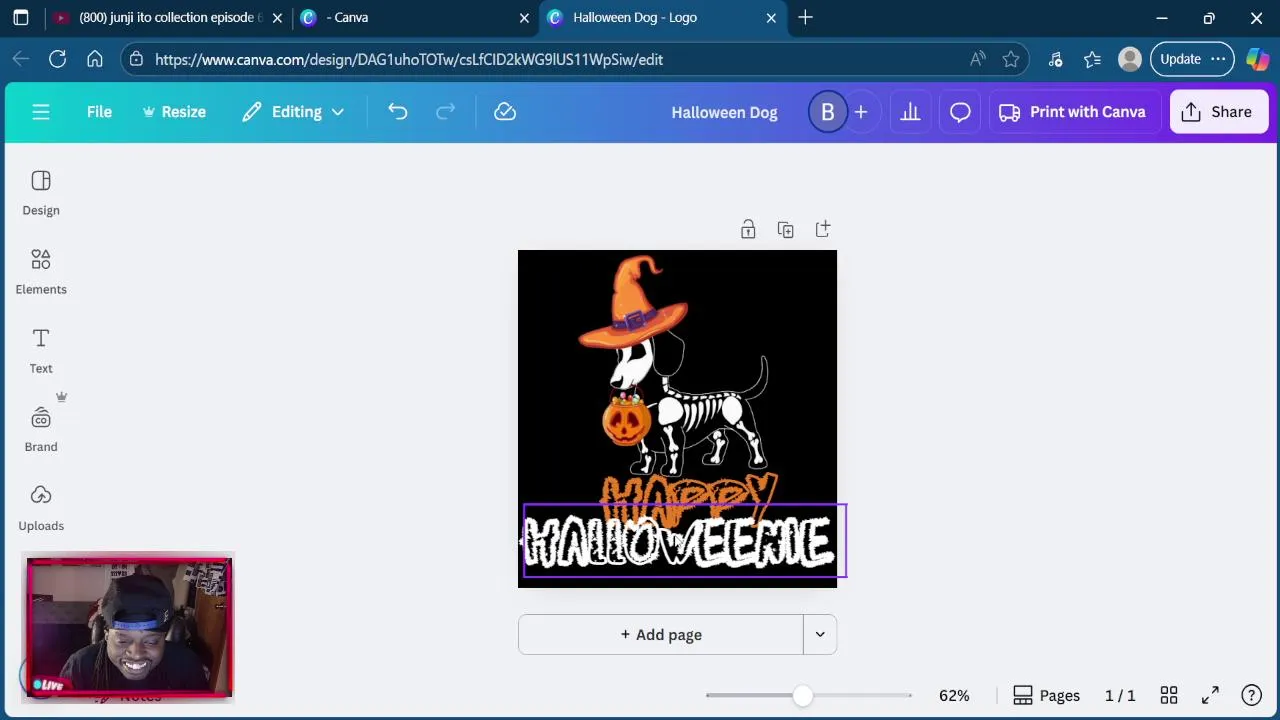Open the Design side panel
The image size is (1280, 720).
pos(41,193)
